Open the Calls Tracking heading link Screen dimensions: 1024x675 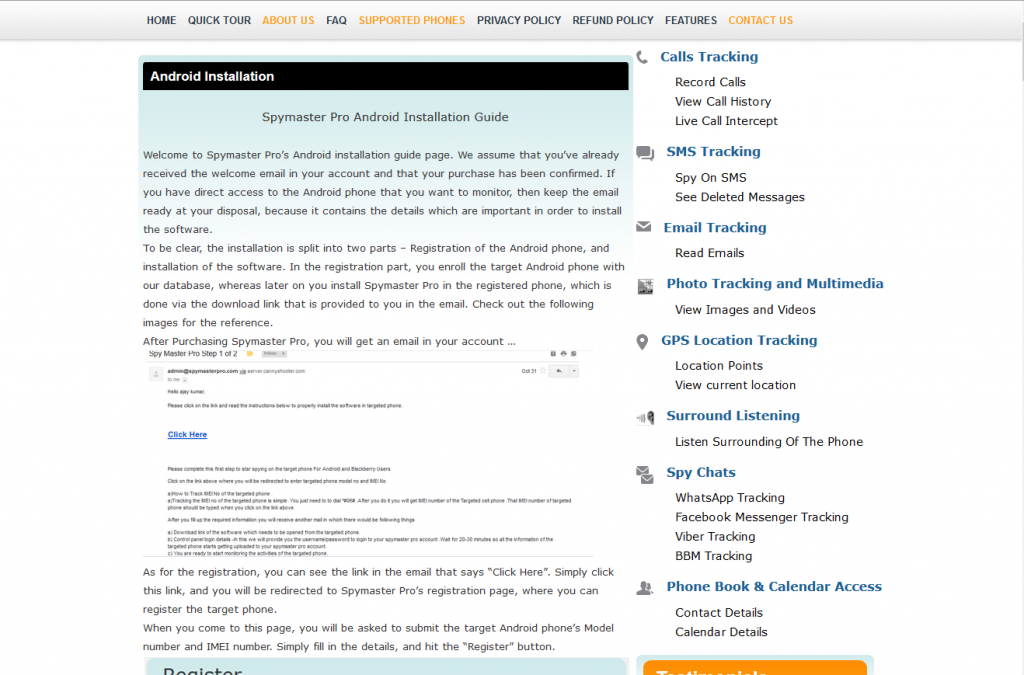[709, 57]
